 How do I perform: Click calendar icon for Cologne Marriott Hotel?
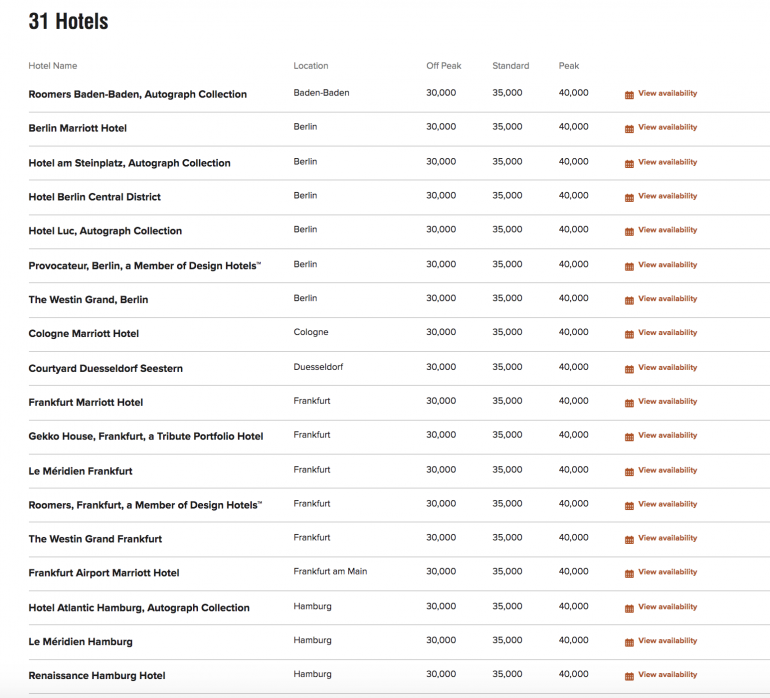629,334
